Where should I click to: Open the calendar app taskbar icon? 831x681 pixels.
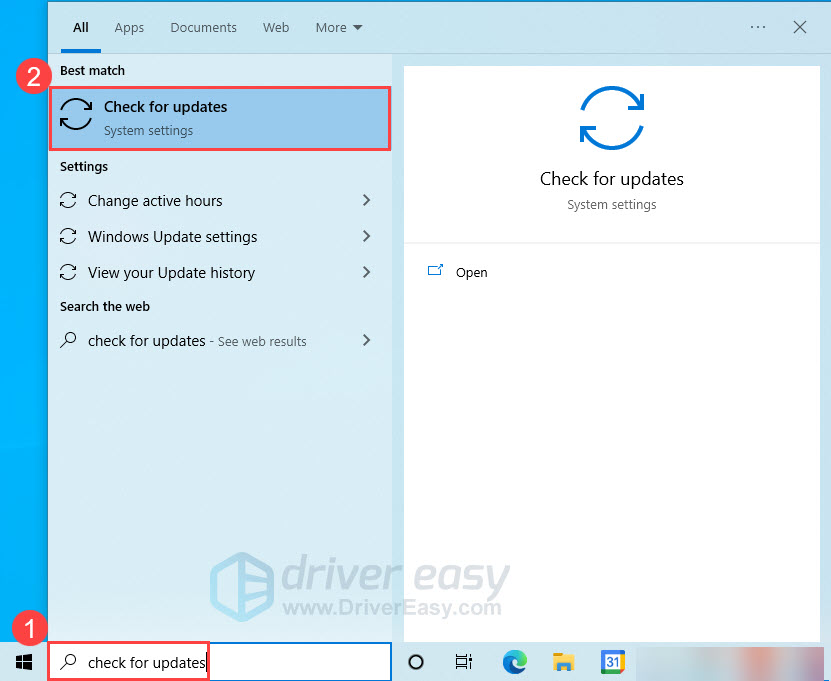612,662
